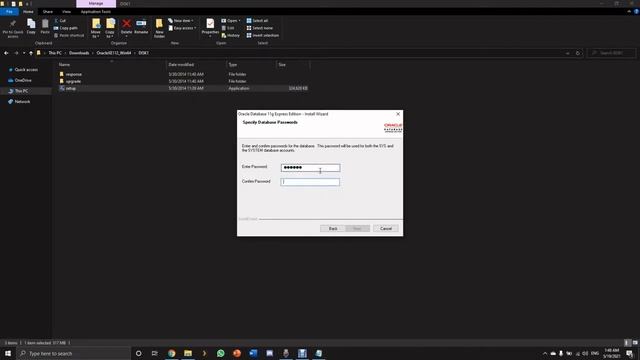
Task: Select Quick access in navigation pane
Action: 26,70
